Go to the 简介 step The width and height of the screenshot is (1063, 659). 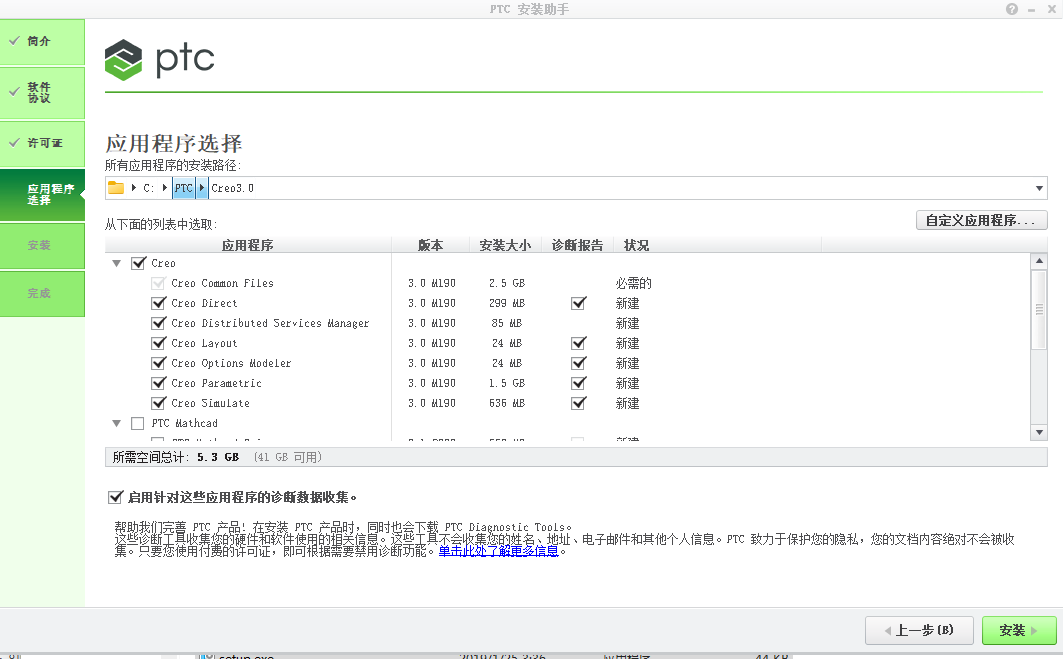click(42, 41)
